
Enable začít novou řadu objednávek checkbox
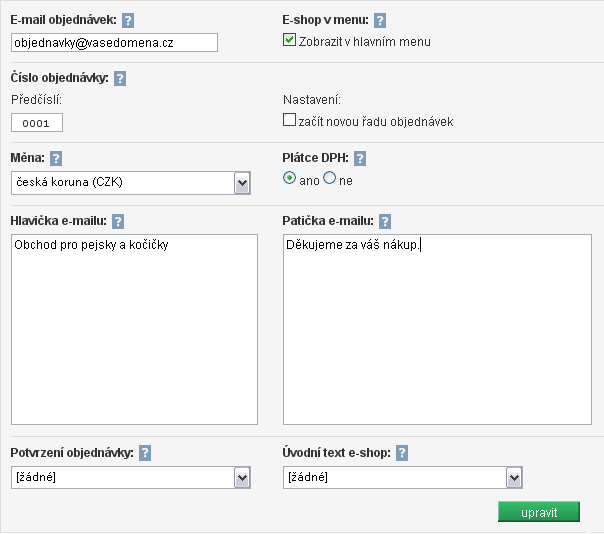coord(290,121)
